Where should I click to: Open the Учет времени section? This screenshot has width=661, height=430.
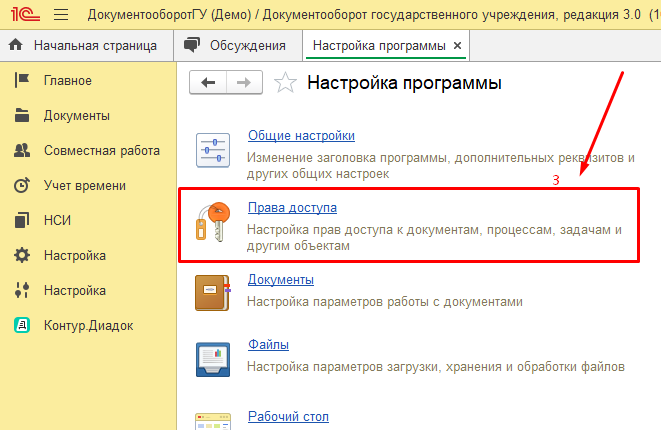coord(85,185)
